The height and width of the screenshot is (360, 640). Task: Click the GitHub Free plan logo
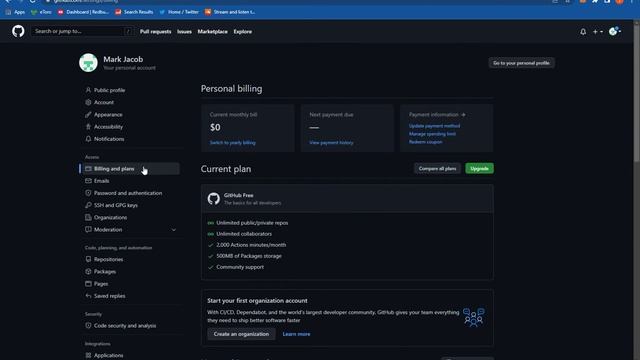[213, 199]
